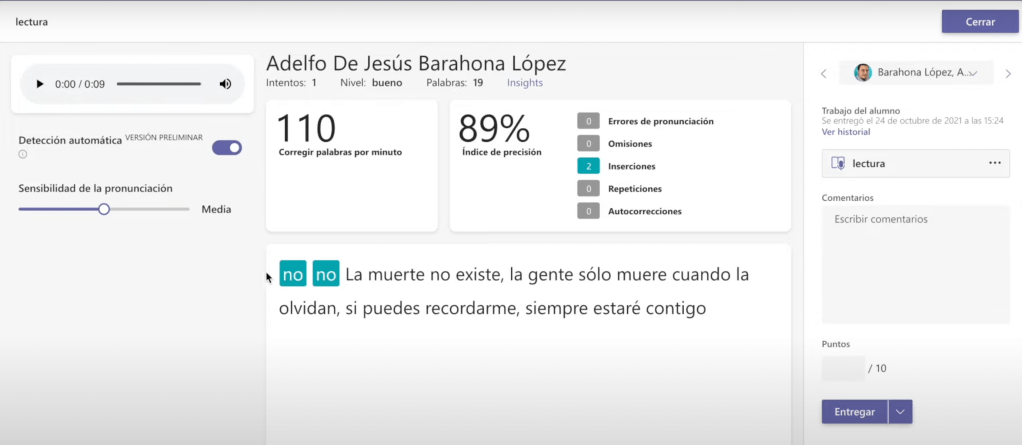Viewport: 1022px width, 445px height.
Task: Select the Inserciones count box
Action: [589, 166]
